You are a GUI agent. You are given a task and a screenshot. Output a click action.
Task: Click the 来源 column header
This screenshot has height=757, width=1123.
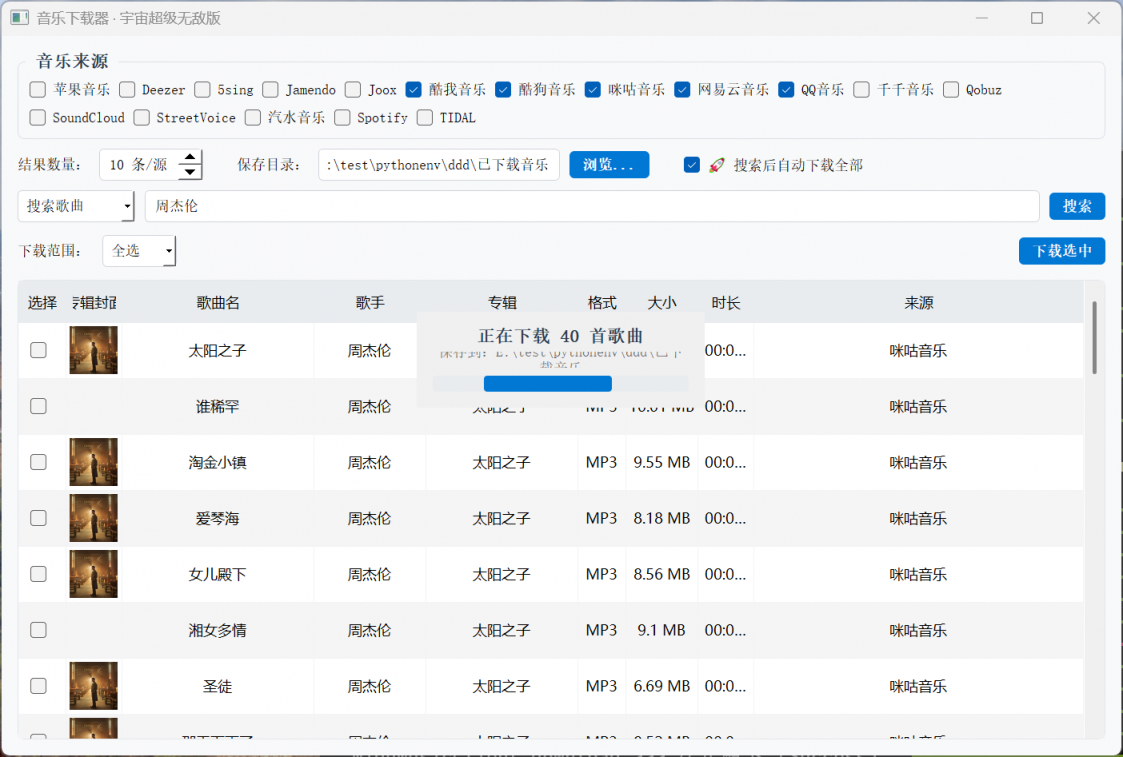pyautogui.click(x=918, y=303)
